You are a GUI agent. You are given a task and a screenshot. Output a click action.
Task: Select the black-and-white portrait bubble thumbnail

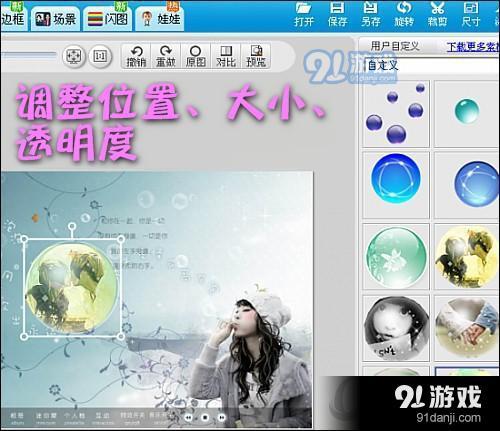pyautogui.click(x=396, y=328)
